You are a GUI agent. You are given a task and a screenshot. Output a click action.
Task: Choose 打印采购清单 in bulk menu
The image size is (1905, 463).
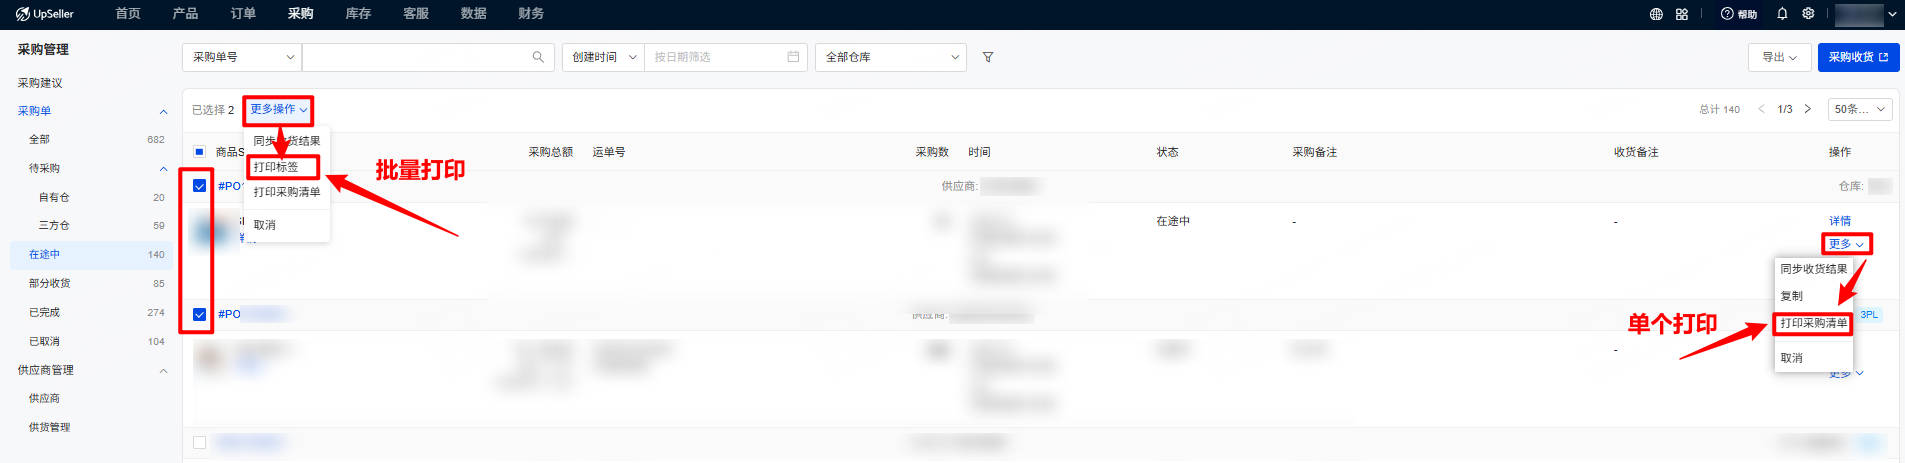[287, 192]
